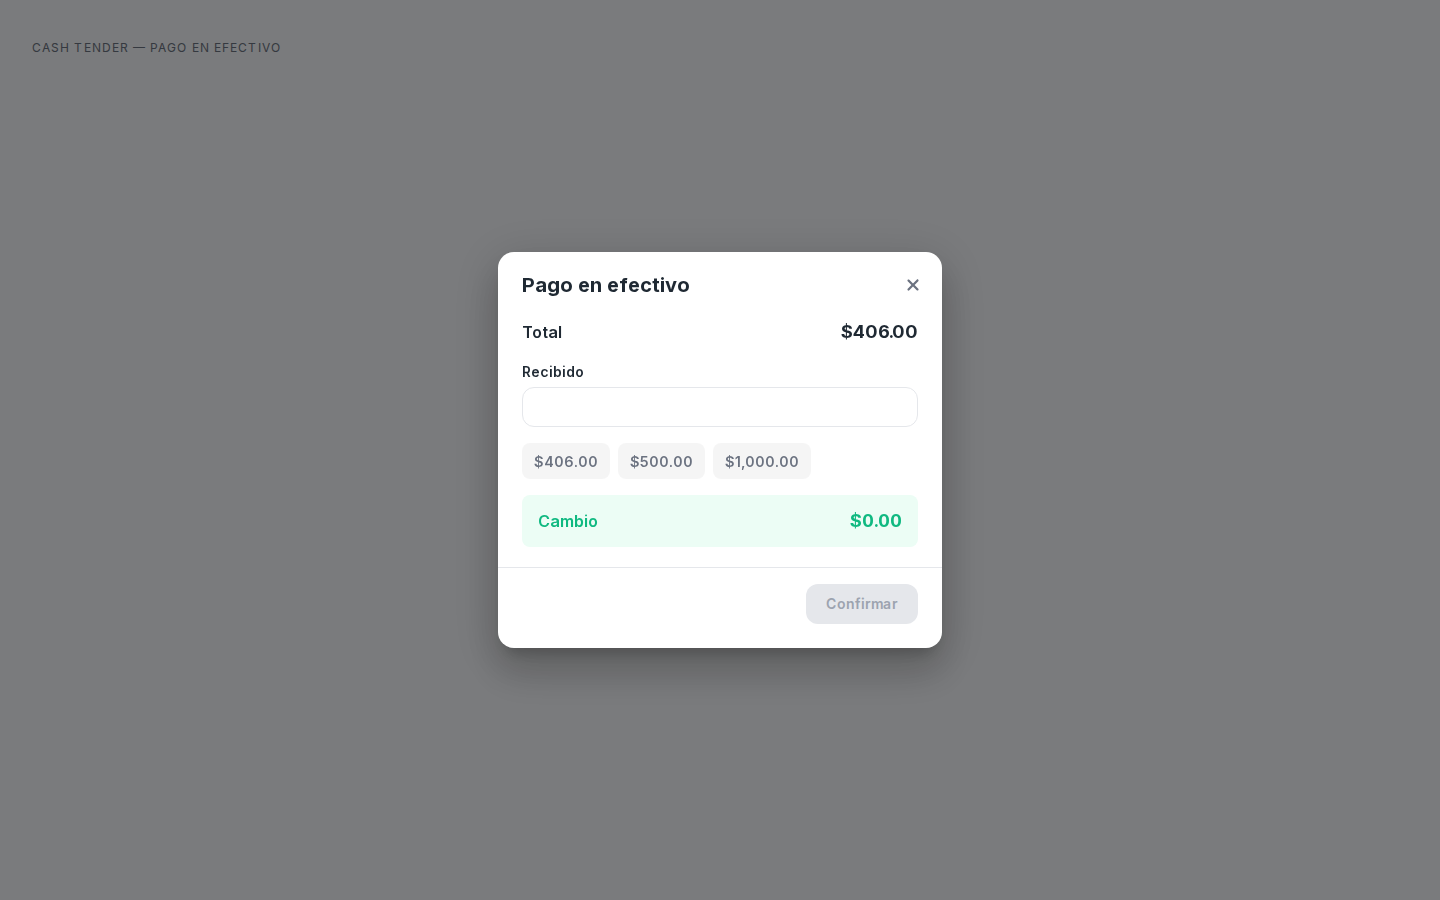The width and height of the screenshot is (1440, 900).
Task: Focus the empty received cash text box
Action: point(720,407)
